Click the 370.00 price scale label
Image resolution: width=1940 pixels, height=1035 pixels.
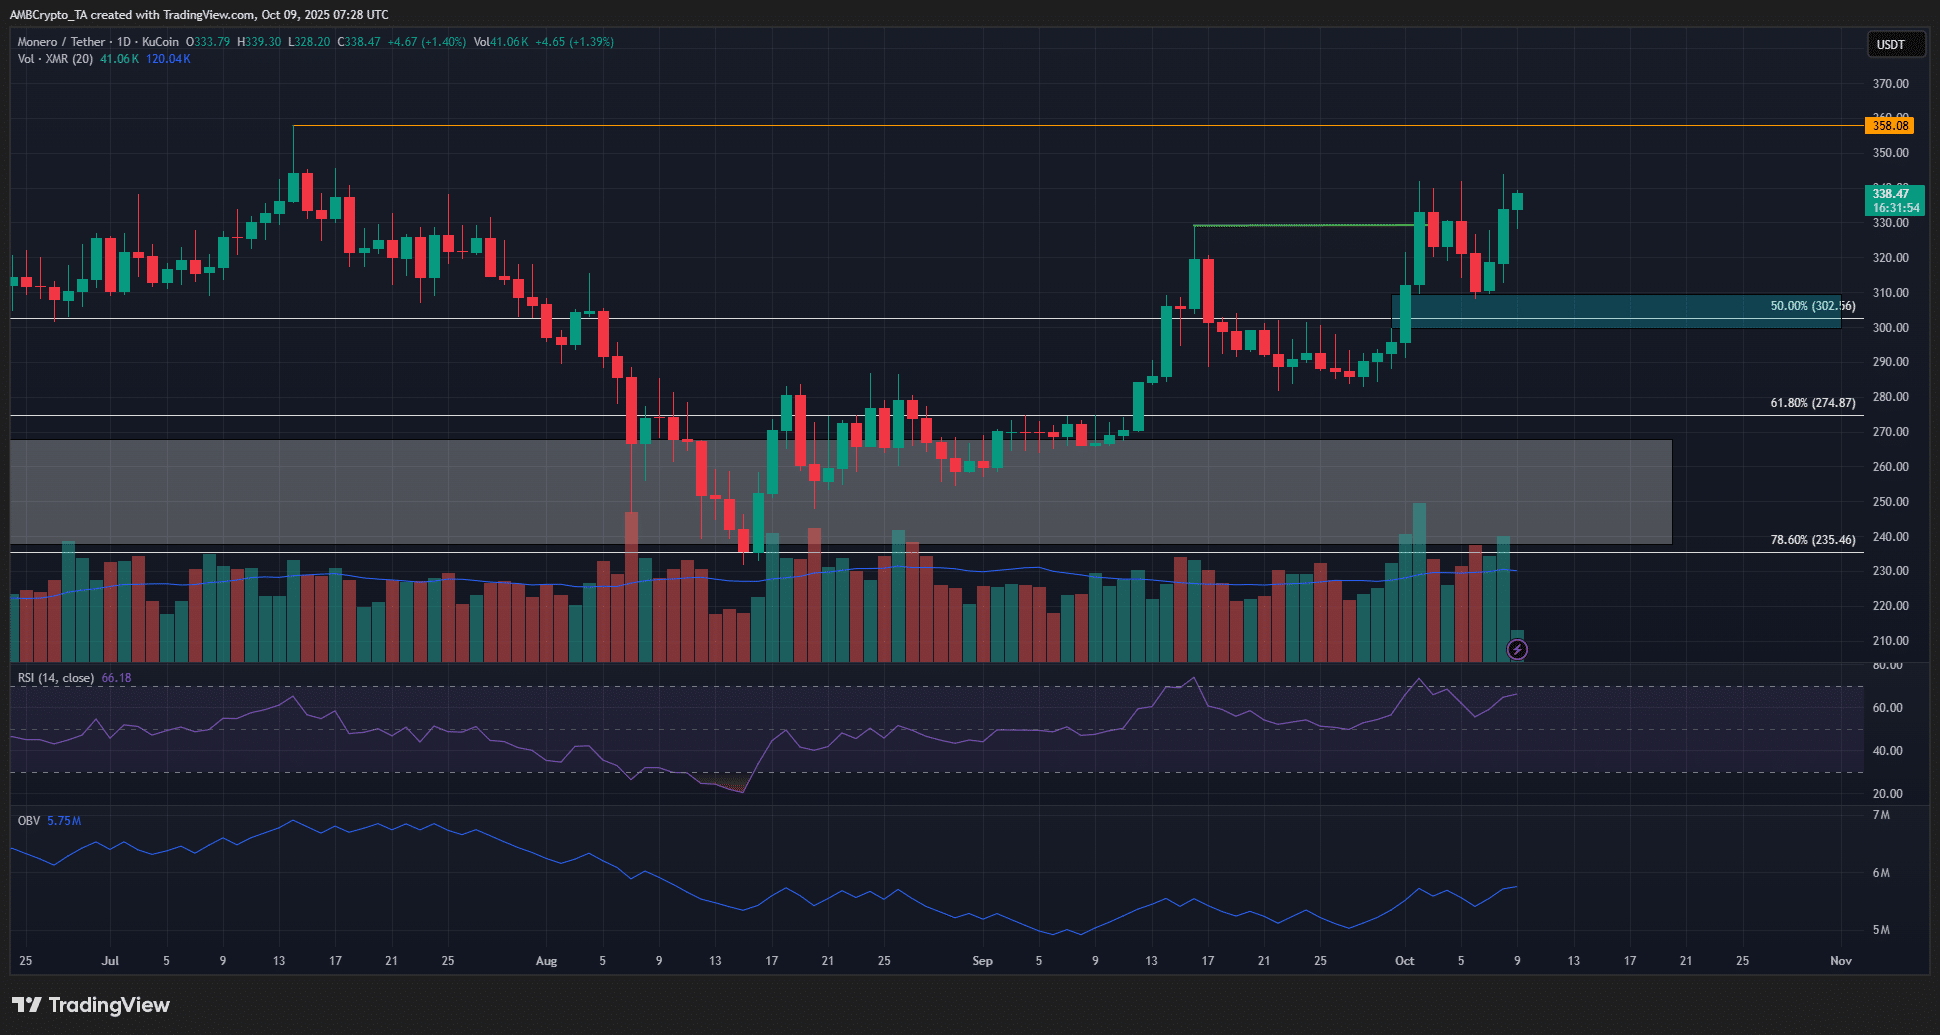click(x=1890, y=84)
